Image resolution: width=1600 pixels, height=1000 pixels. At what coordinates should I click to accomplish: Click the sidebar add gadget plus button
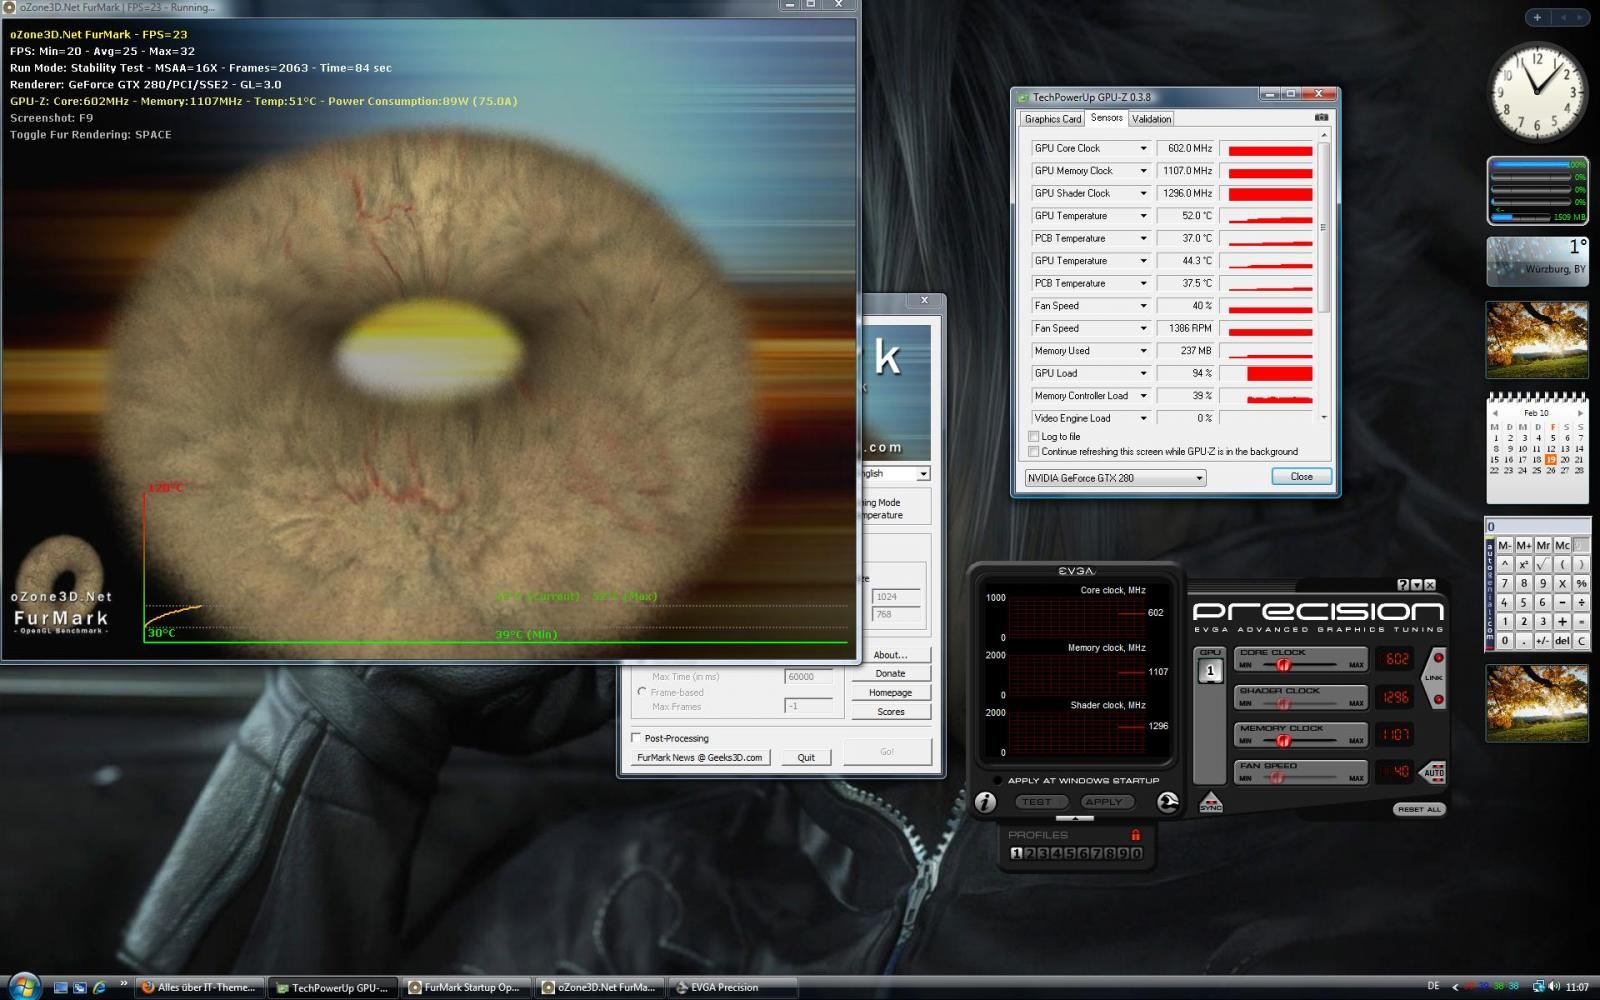[1537, 17]
